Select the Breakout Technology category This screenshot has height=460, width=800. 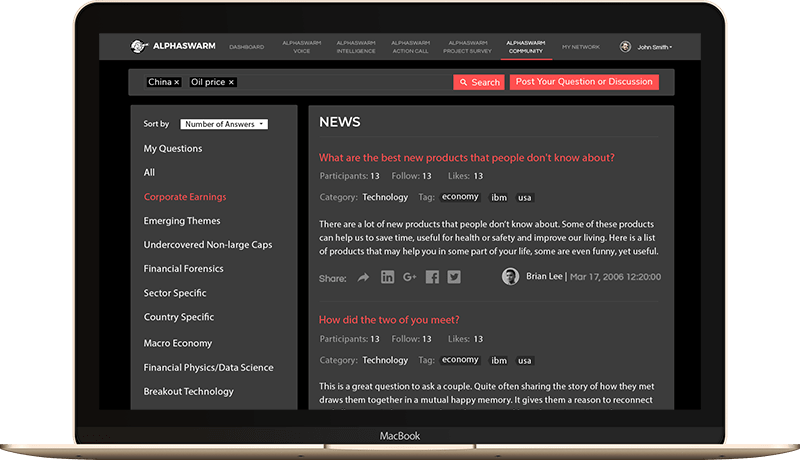pyautogui.click(x=189, y=392)
